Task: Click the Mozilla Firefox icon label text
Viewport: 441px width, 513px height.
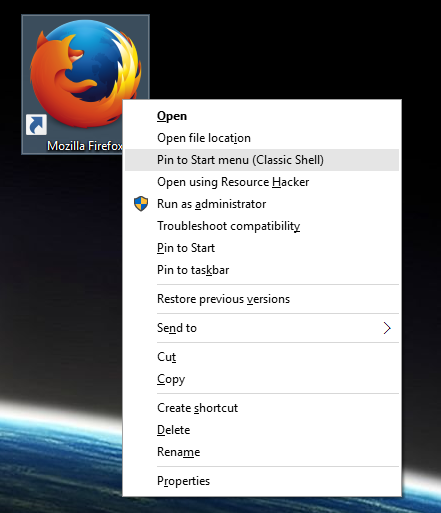Action: [85, 146]
